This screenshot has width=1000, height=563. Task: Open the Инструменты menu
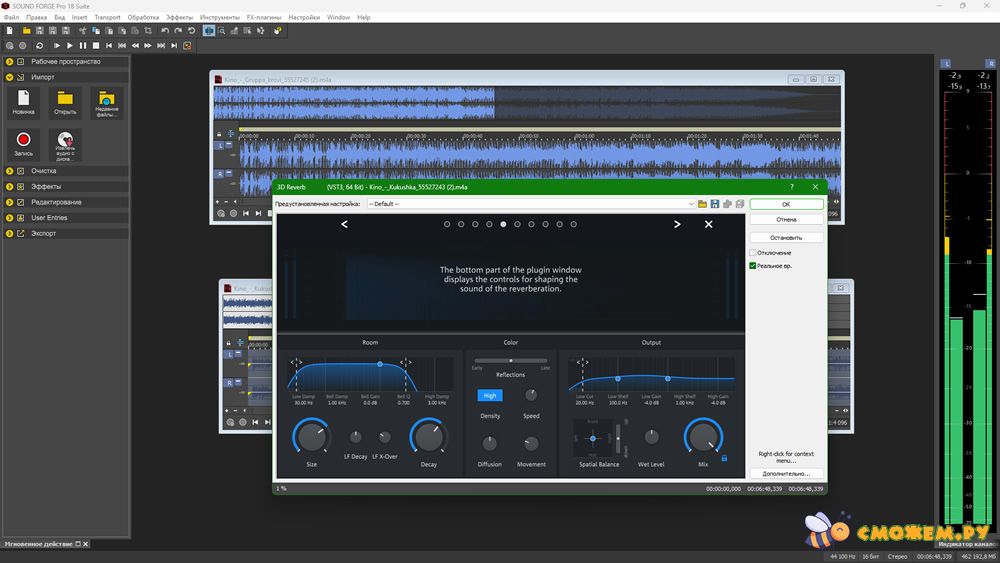[219, 17]
